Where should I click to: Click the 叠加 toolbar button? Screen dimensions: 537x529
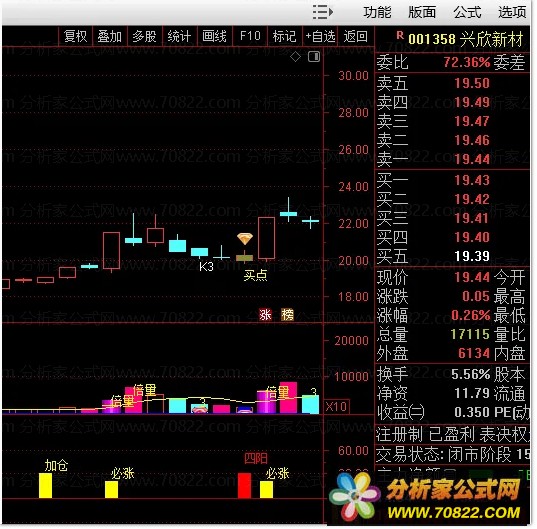pyautogui.click(x=110, y=36)
